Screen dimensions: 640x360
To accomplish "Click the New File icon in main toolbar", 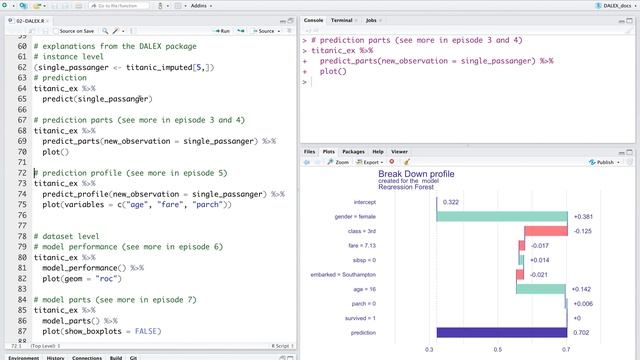I will [x=5, y=6].
